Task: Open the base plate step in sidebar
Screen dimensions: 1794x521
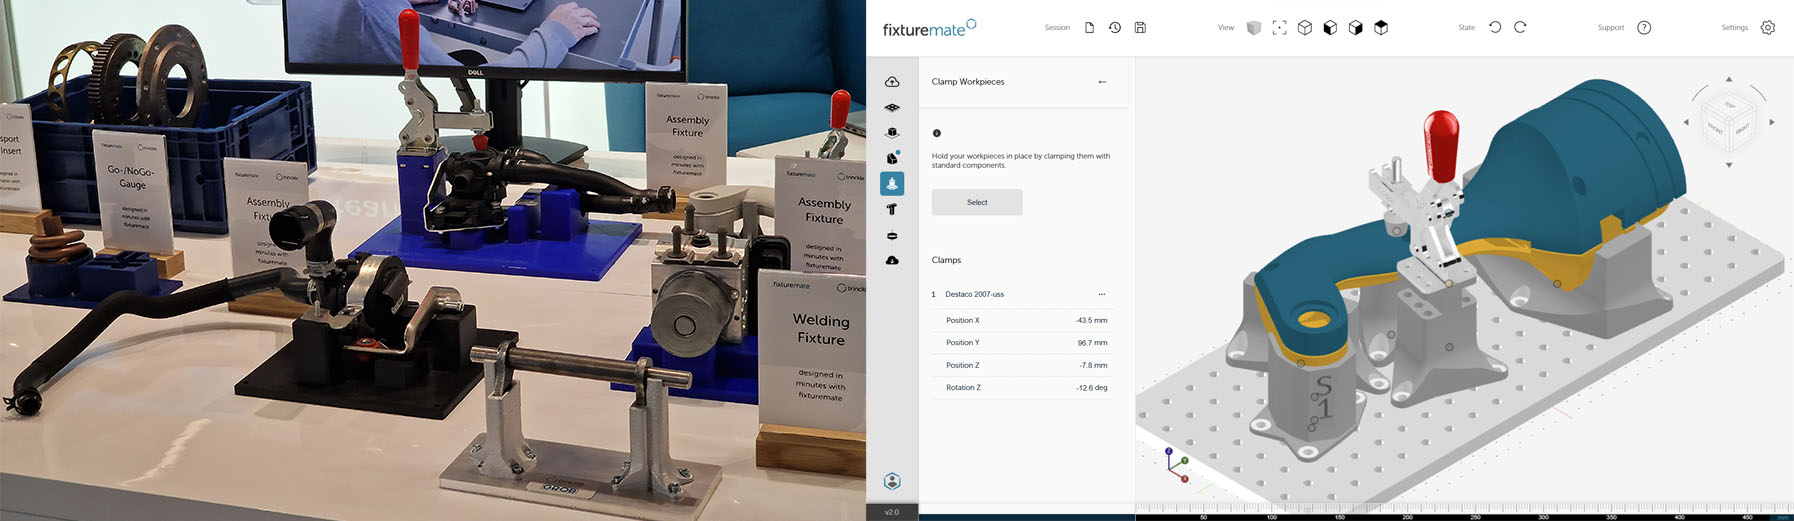Action: point(892,107)
